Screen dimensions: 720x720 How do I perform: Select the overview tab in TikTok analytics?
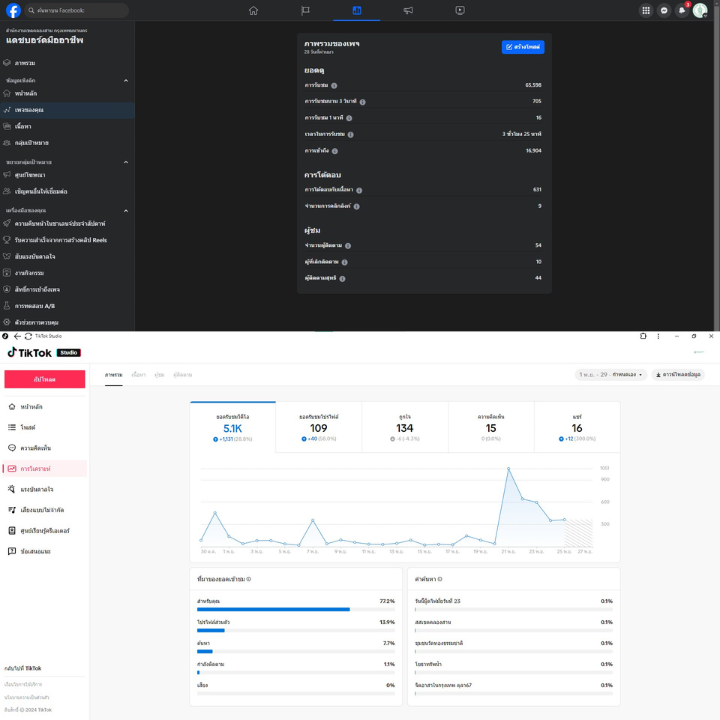[113, 375]
